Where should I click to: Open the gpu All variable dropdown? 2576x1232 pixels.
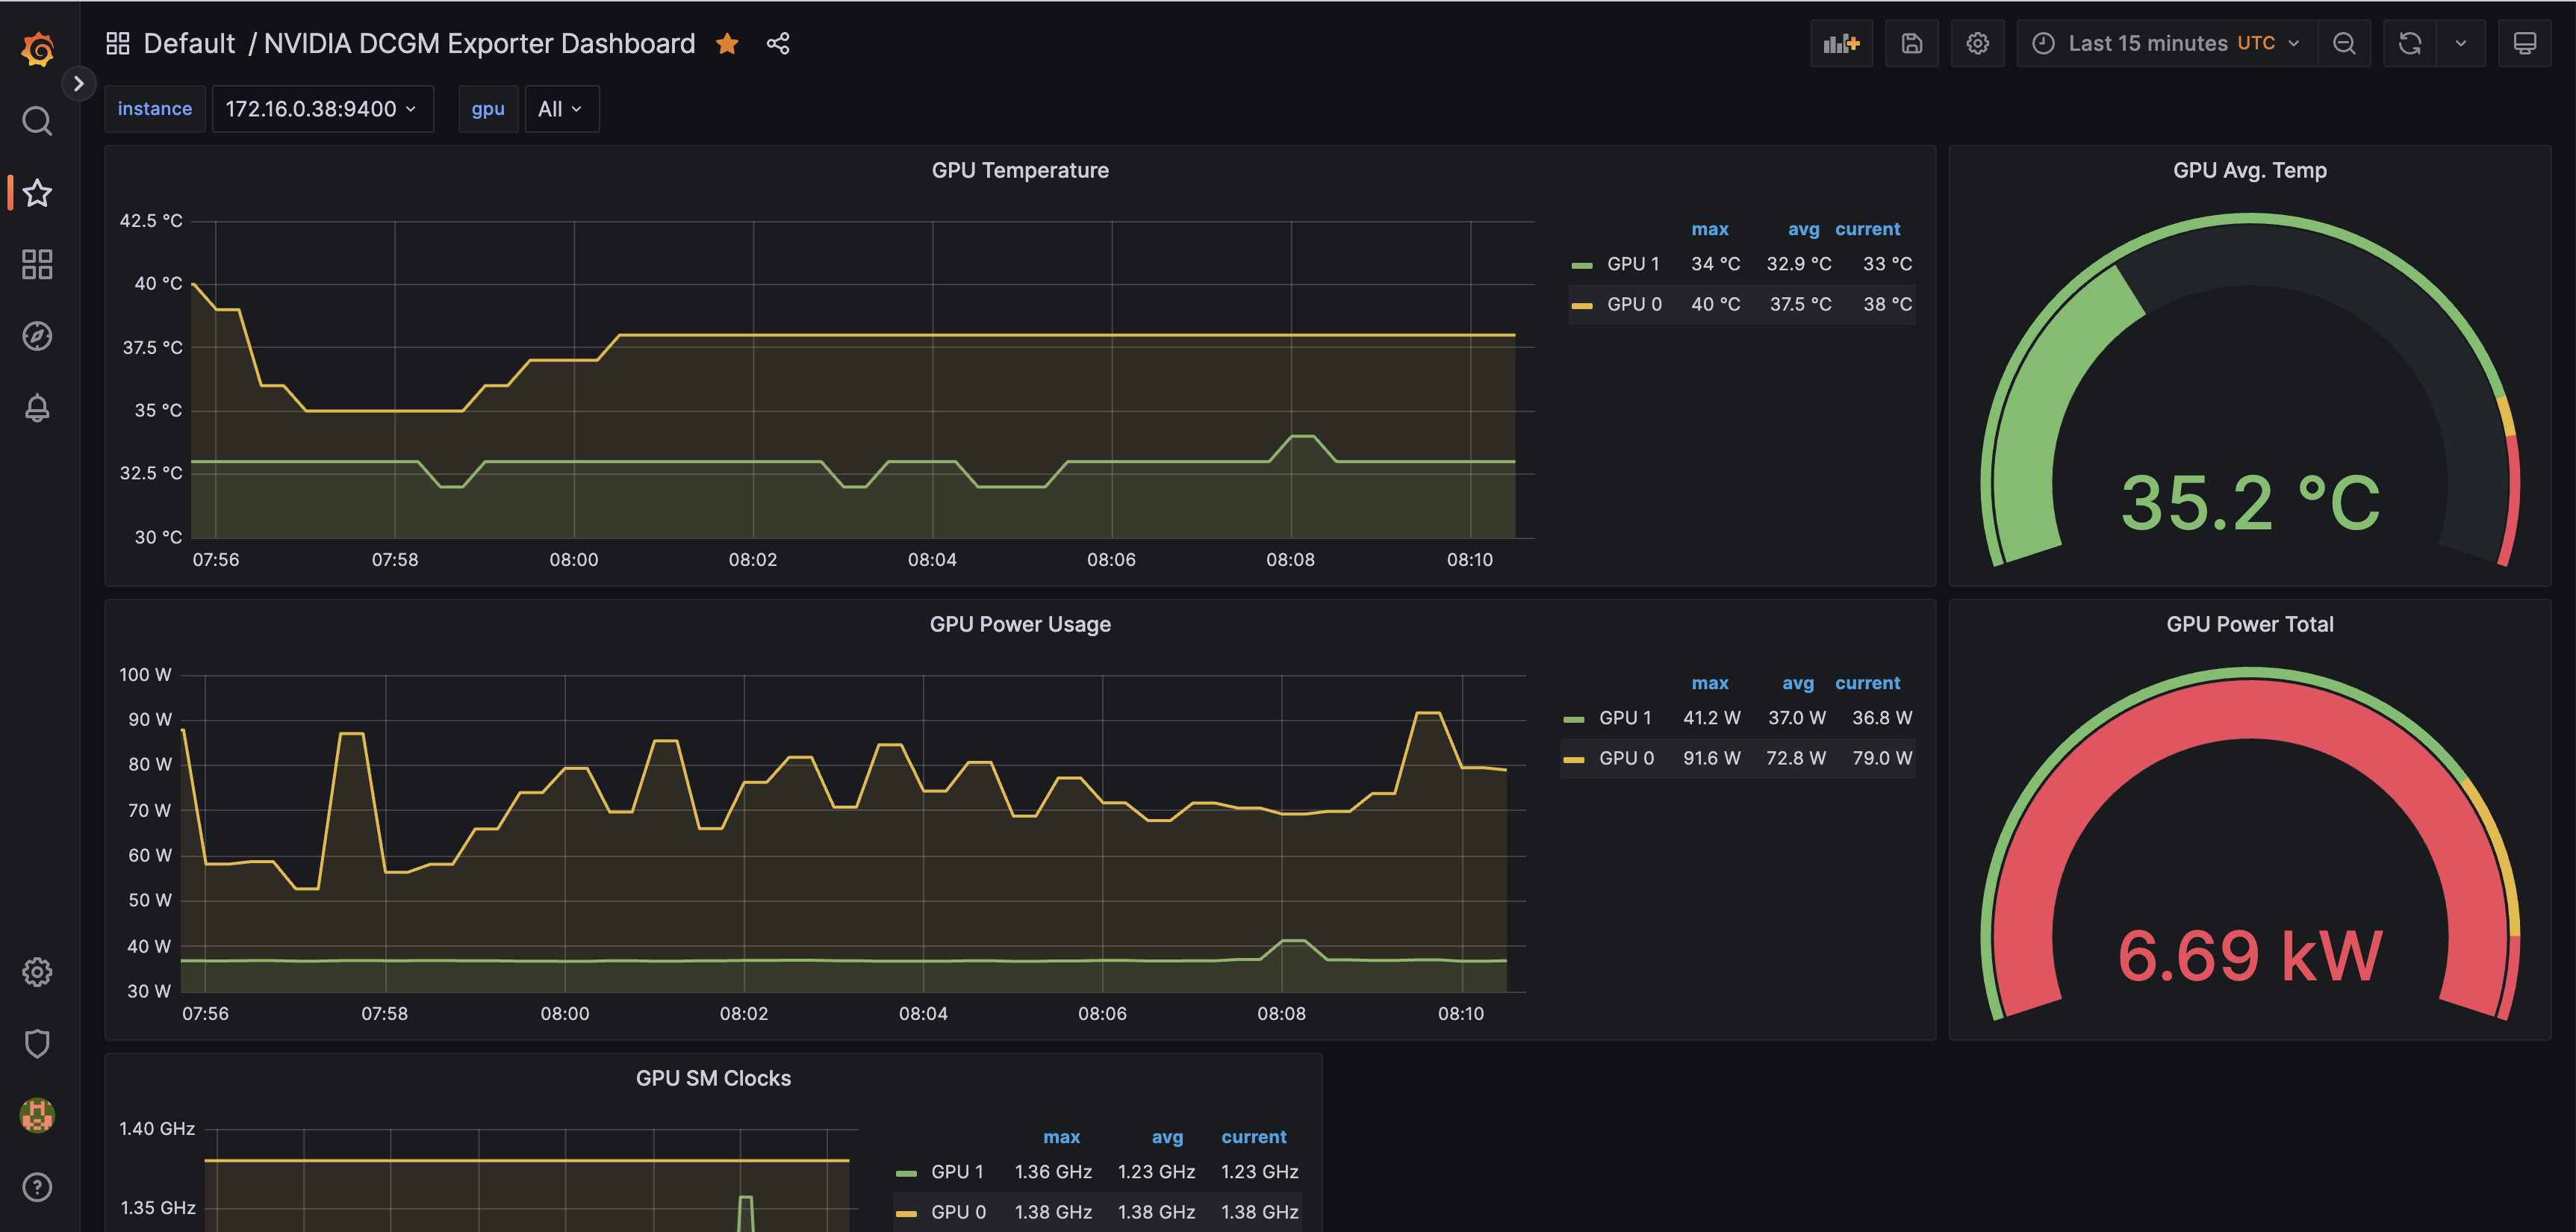click(x=561, y=109)
